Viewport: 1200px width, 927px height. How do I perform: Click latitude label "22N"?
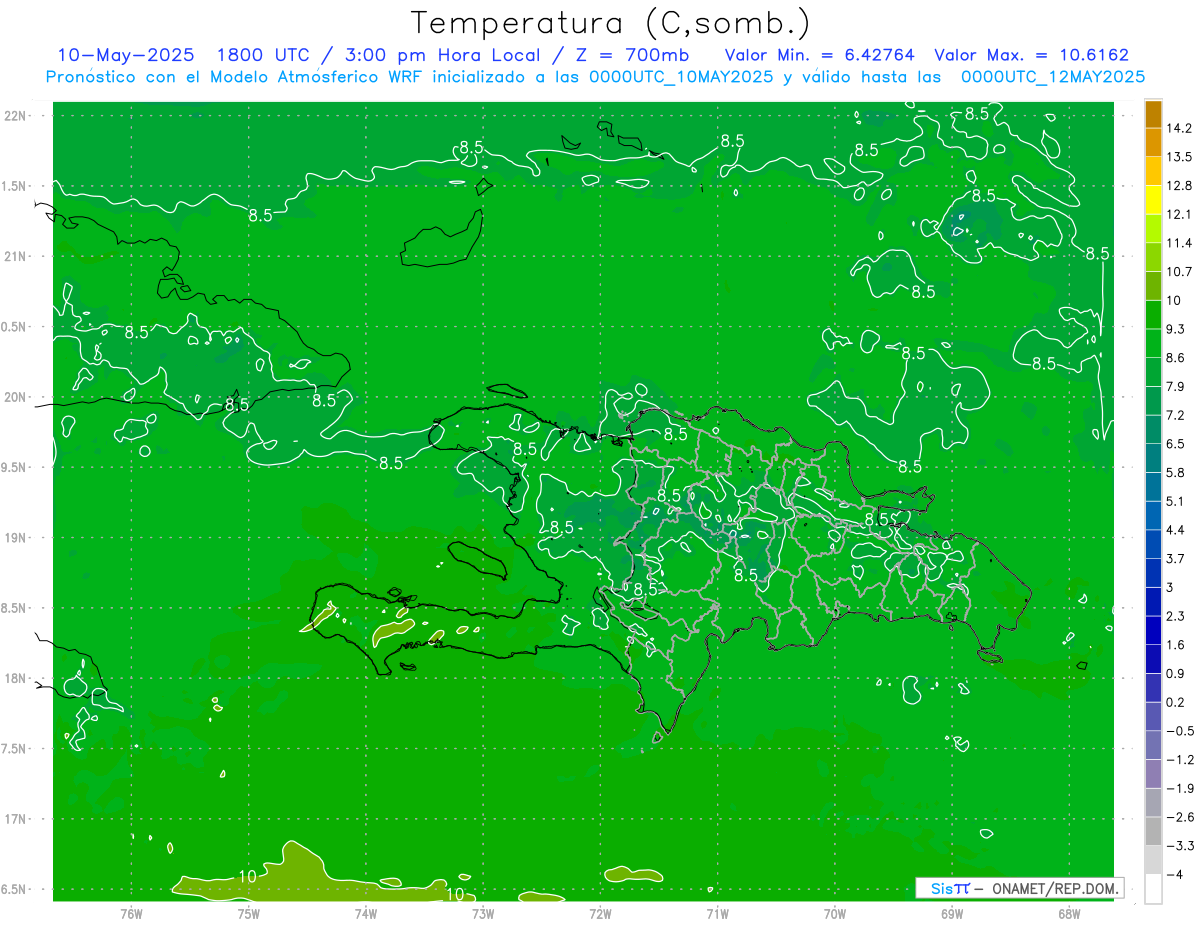click(x=14, y=115)
